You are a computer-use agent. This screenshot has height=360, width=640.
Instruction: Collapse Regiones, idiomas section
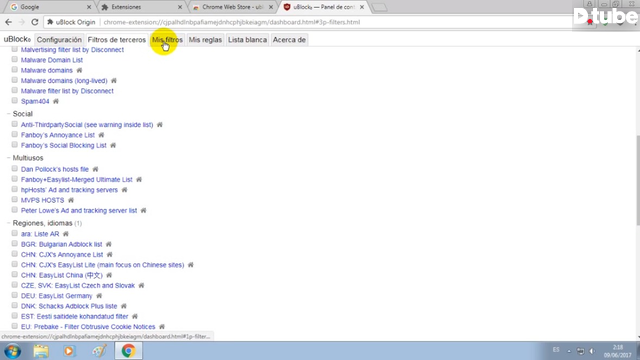tap(8, 223)
